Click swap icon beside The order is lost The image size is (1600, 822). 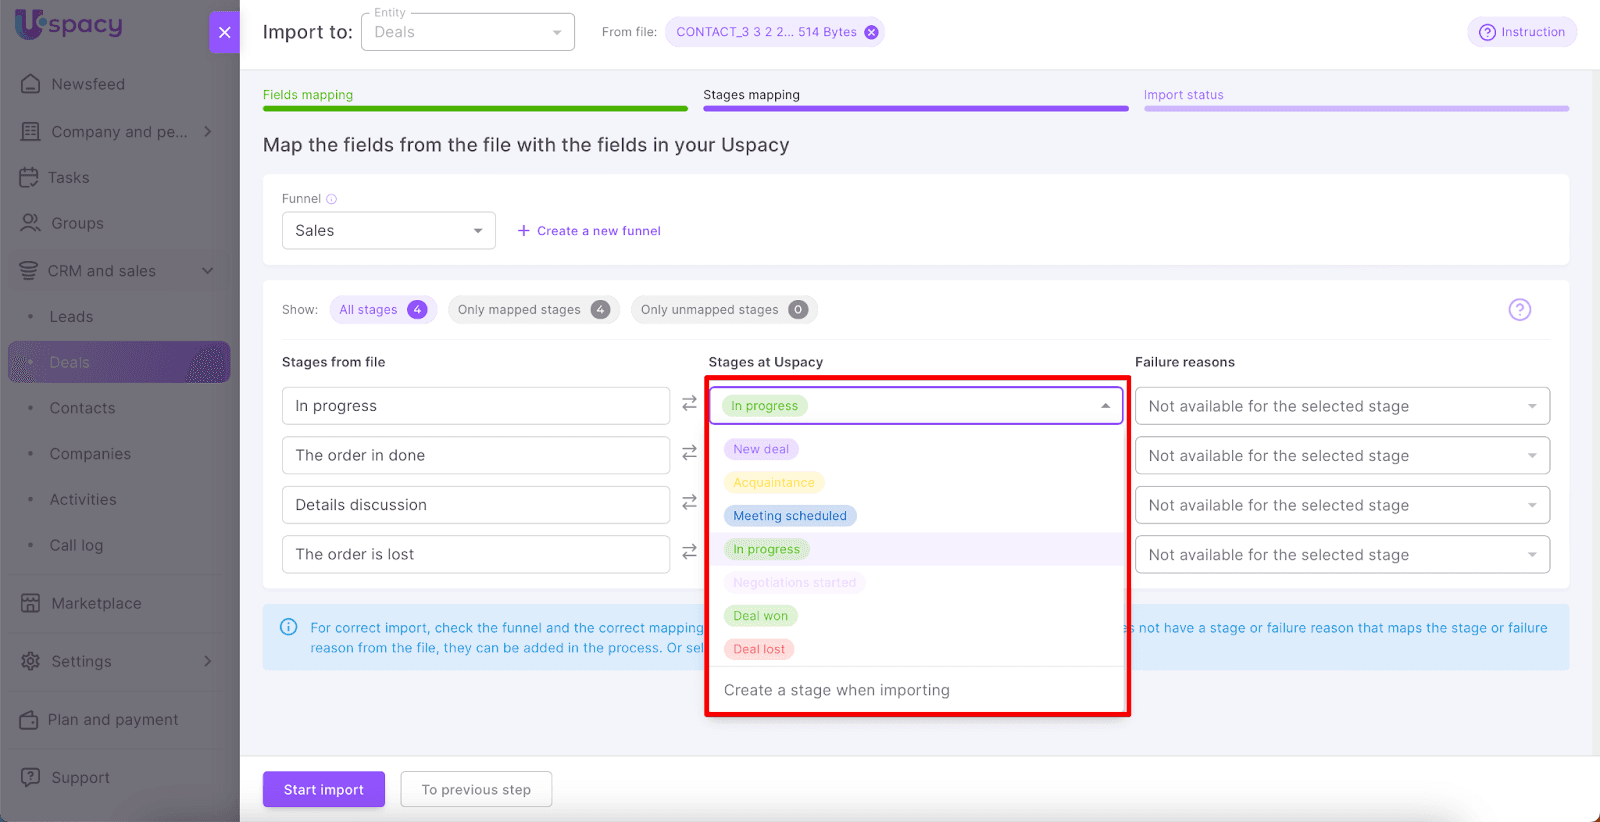tap(689, 552)
